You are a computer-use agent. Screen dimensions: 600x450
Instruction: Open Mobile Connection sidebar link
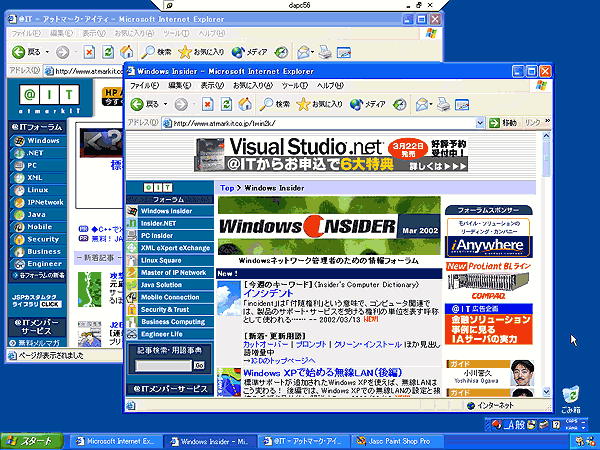point(170,297)
